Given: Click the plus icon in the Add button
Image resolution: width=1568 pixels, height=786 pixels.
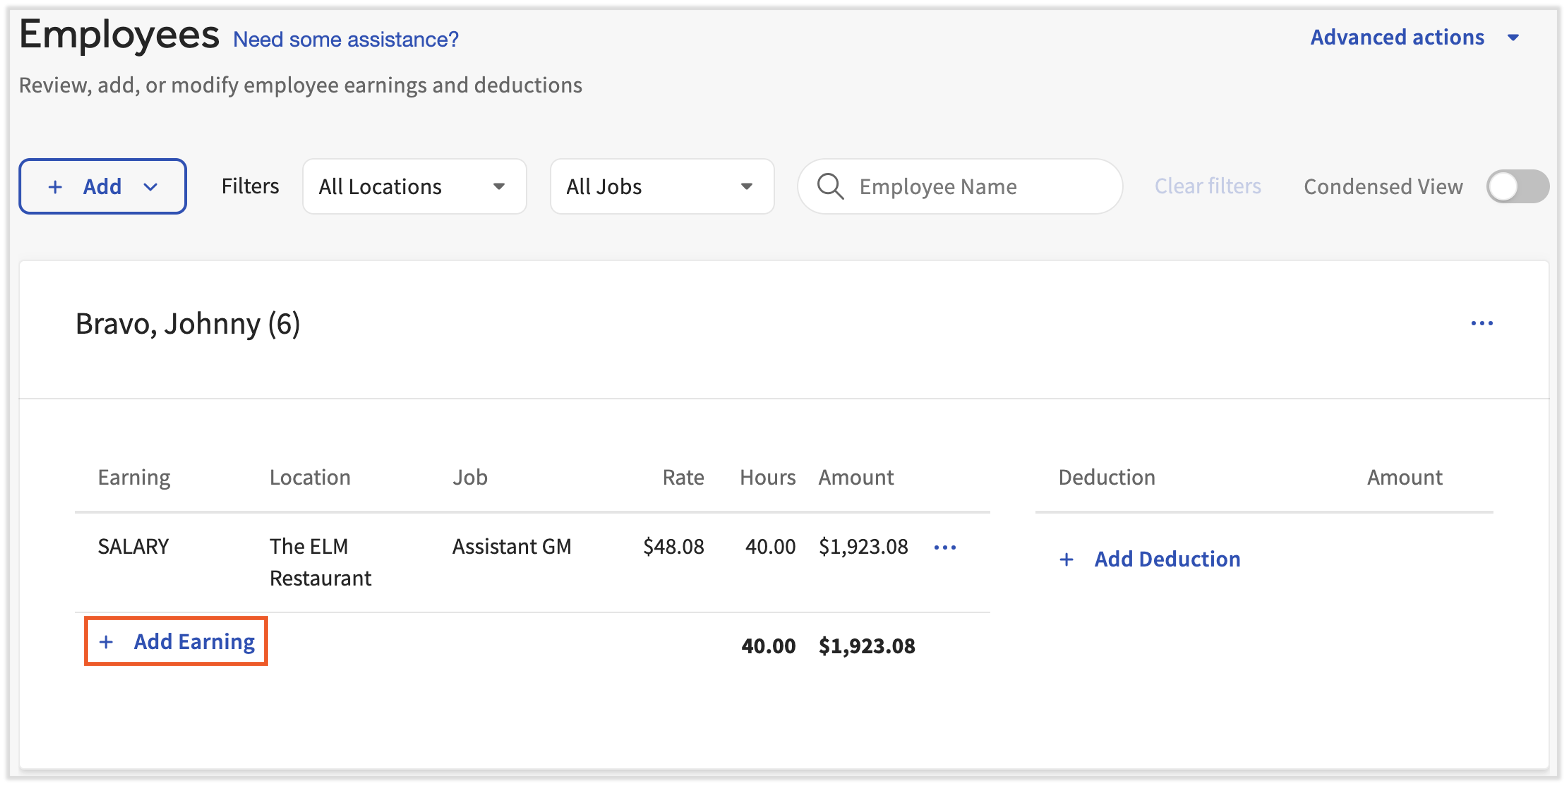Looking at the screenshot, I should pyautogui.click(x=55, y=187).
